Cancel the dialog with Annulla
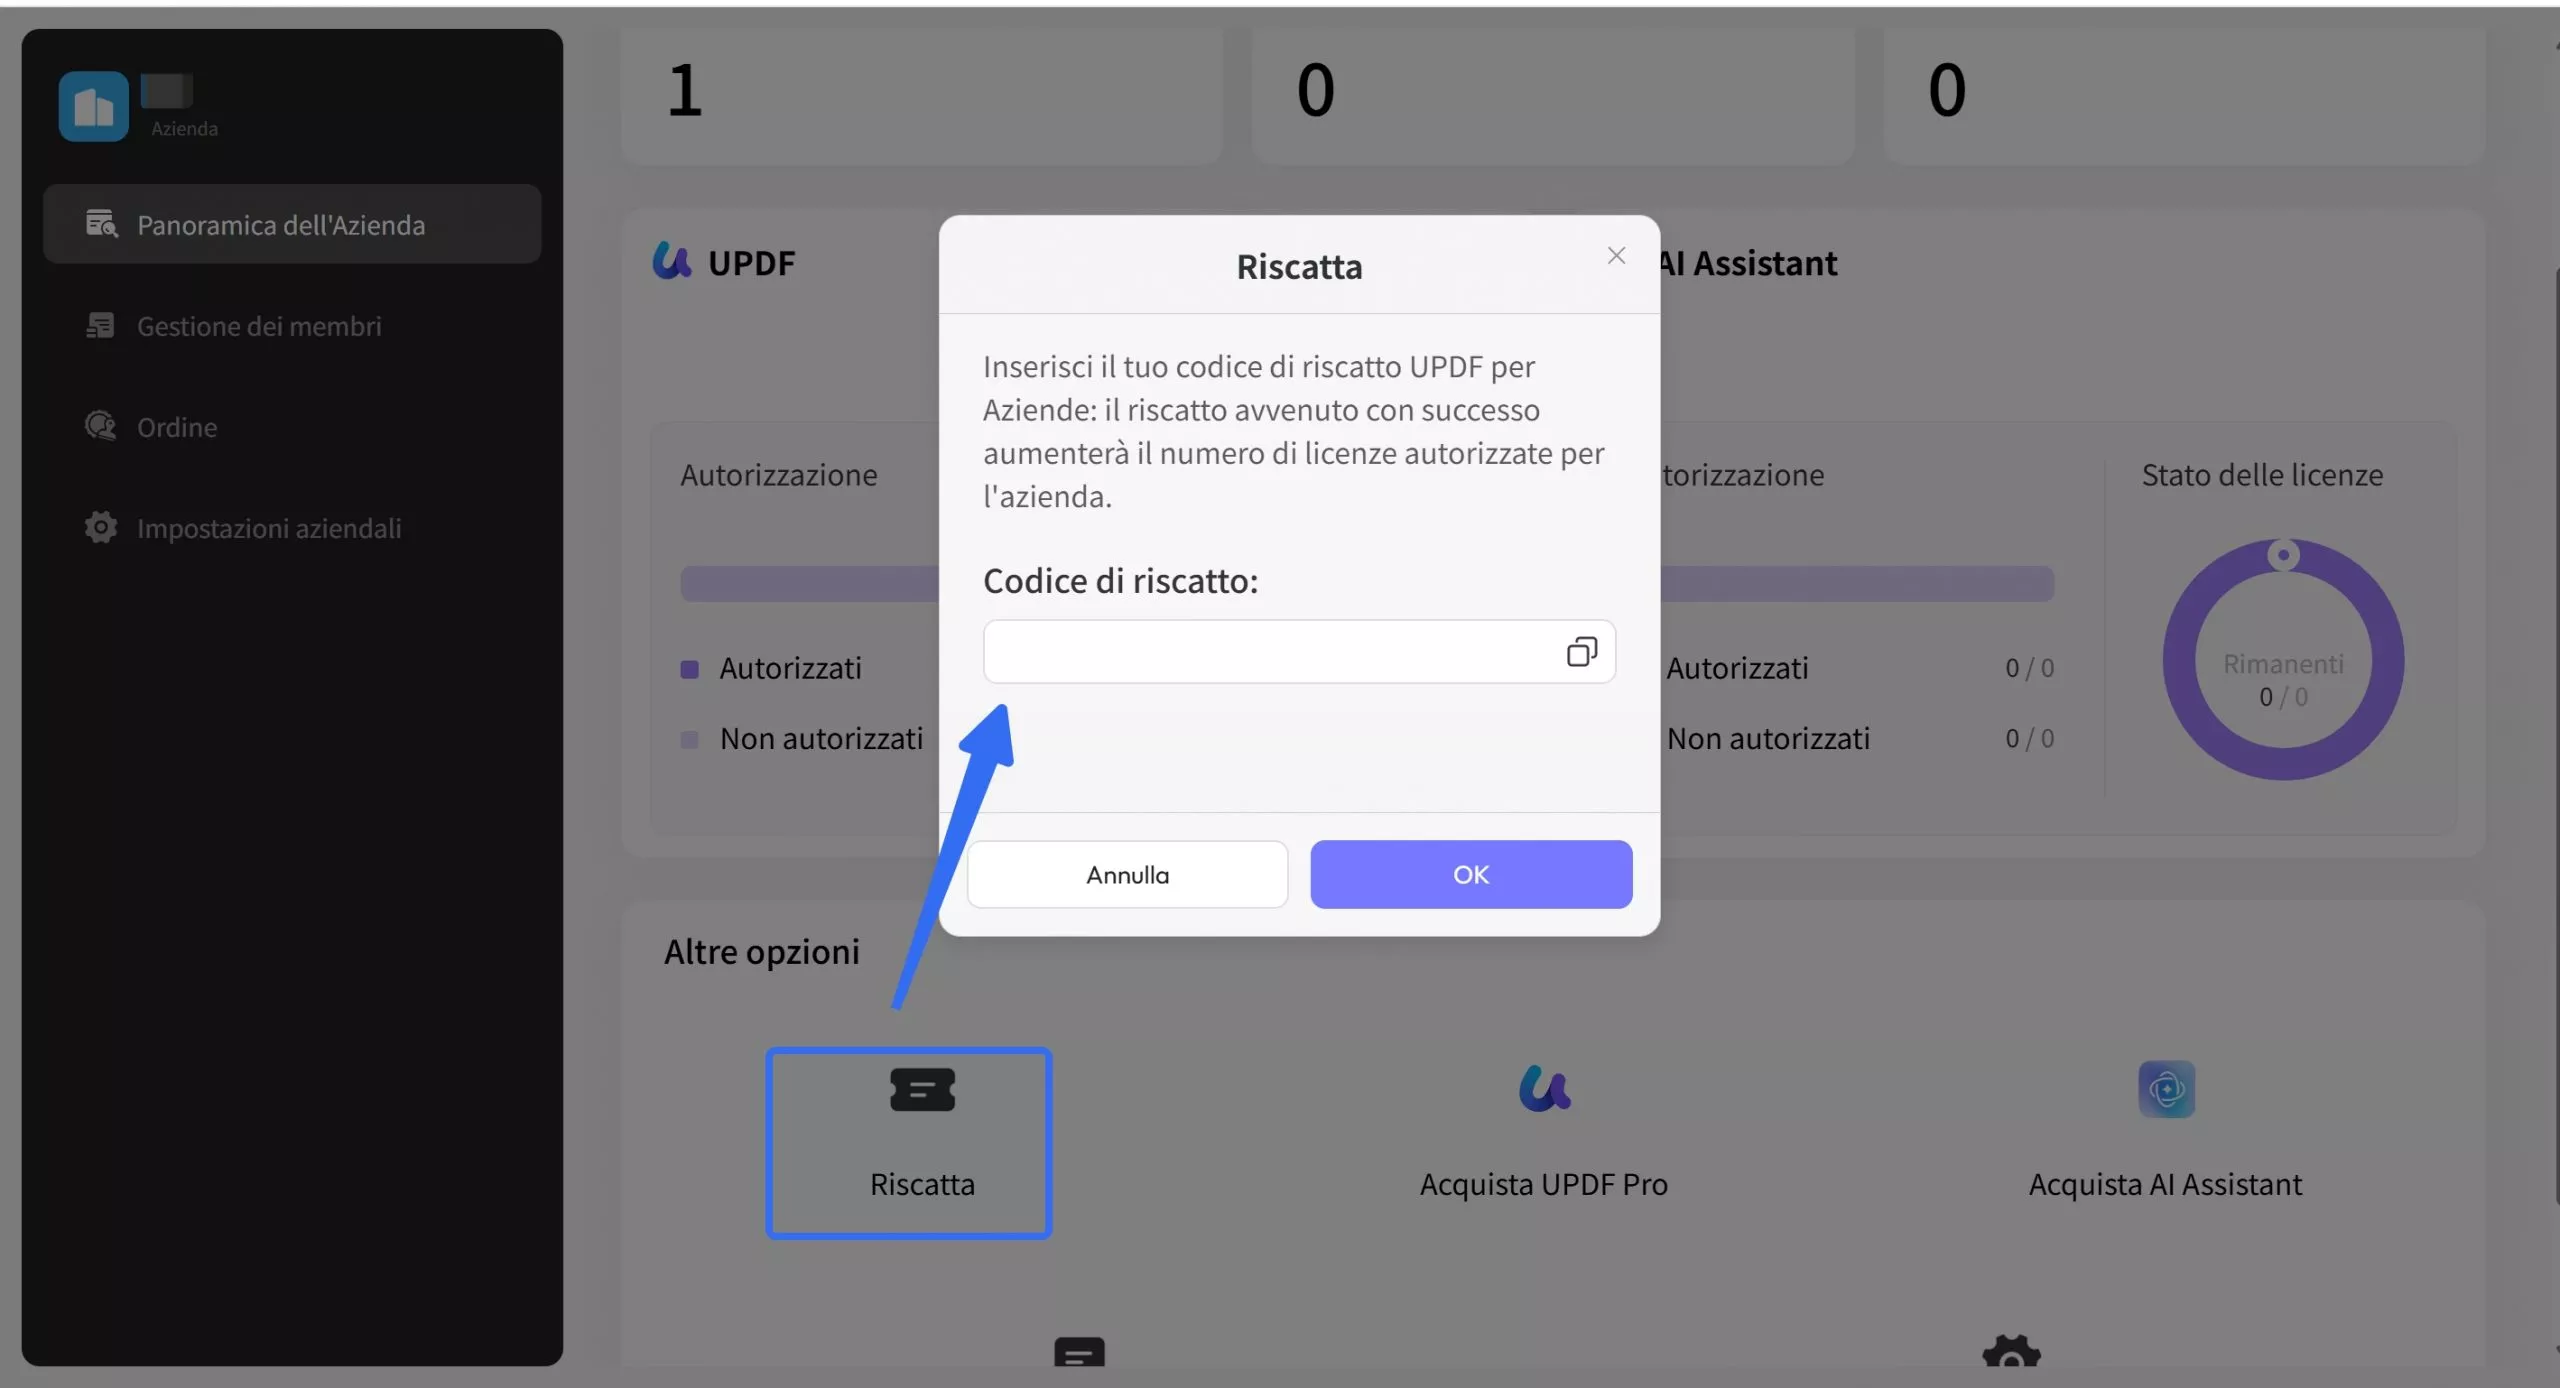The width and height of the screenshot is (2560, 1388). tap(1127, 875)
